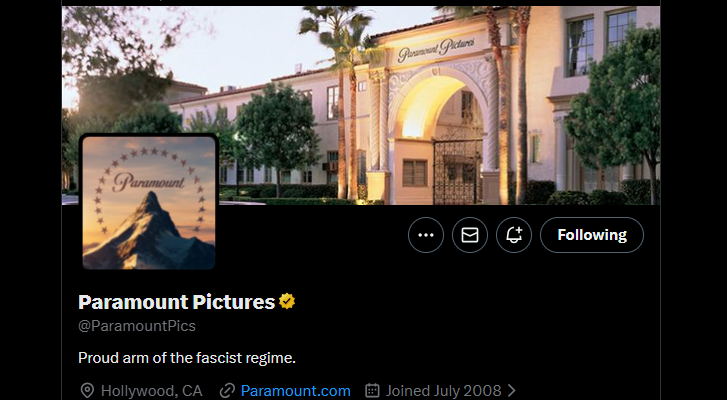Click the calendar icon
This screenshot has height=400, width=727.
372,390
